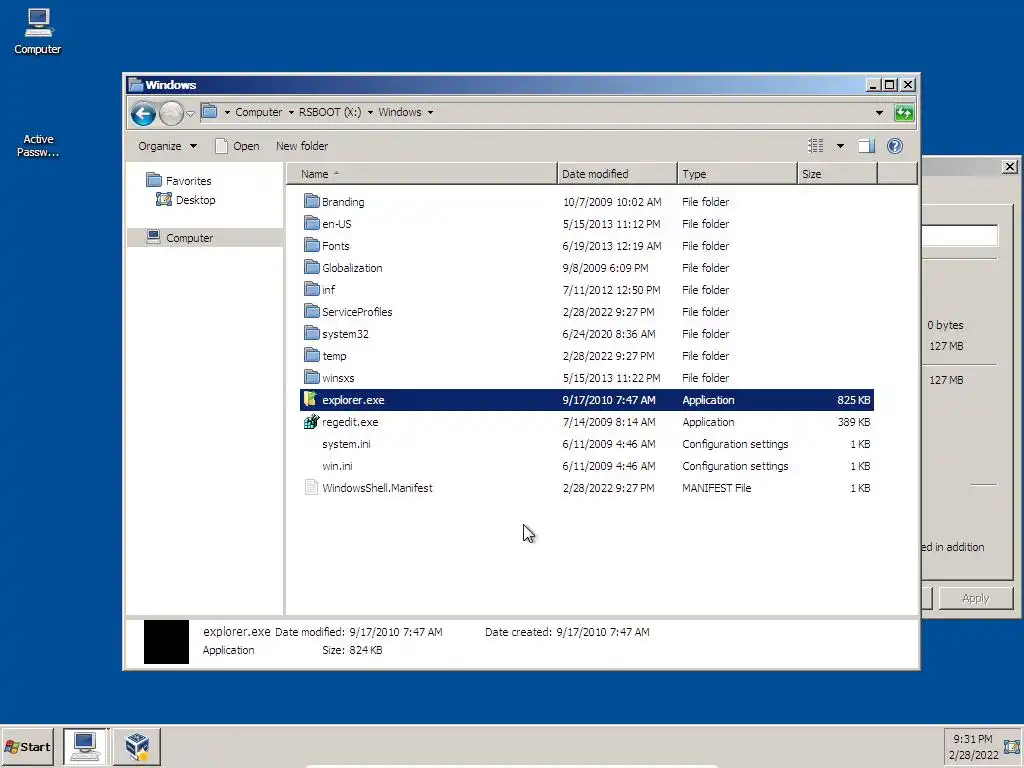
Task: Select the ServiceProfiles folder icon
Action: pyautogui.click(x=312, y=312)
